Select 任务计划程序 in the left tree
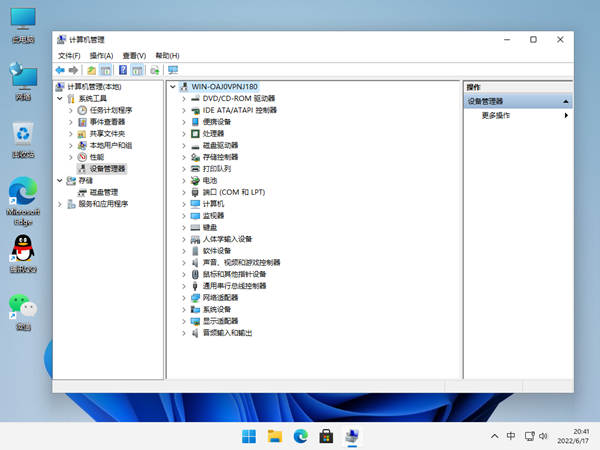This screenshot has width=600, height=450. pyautogui.click(x=109, y=110)
